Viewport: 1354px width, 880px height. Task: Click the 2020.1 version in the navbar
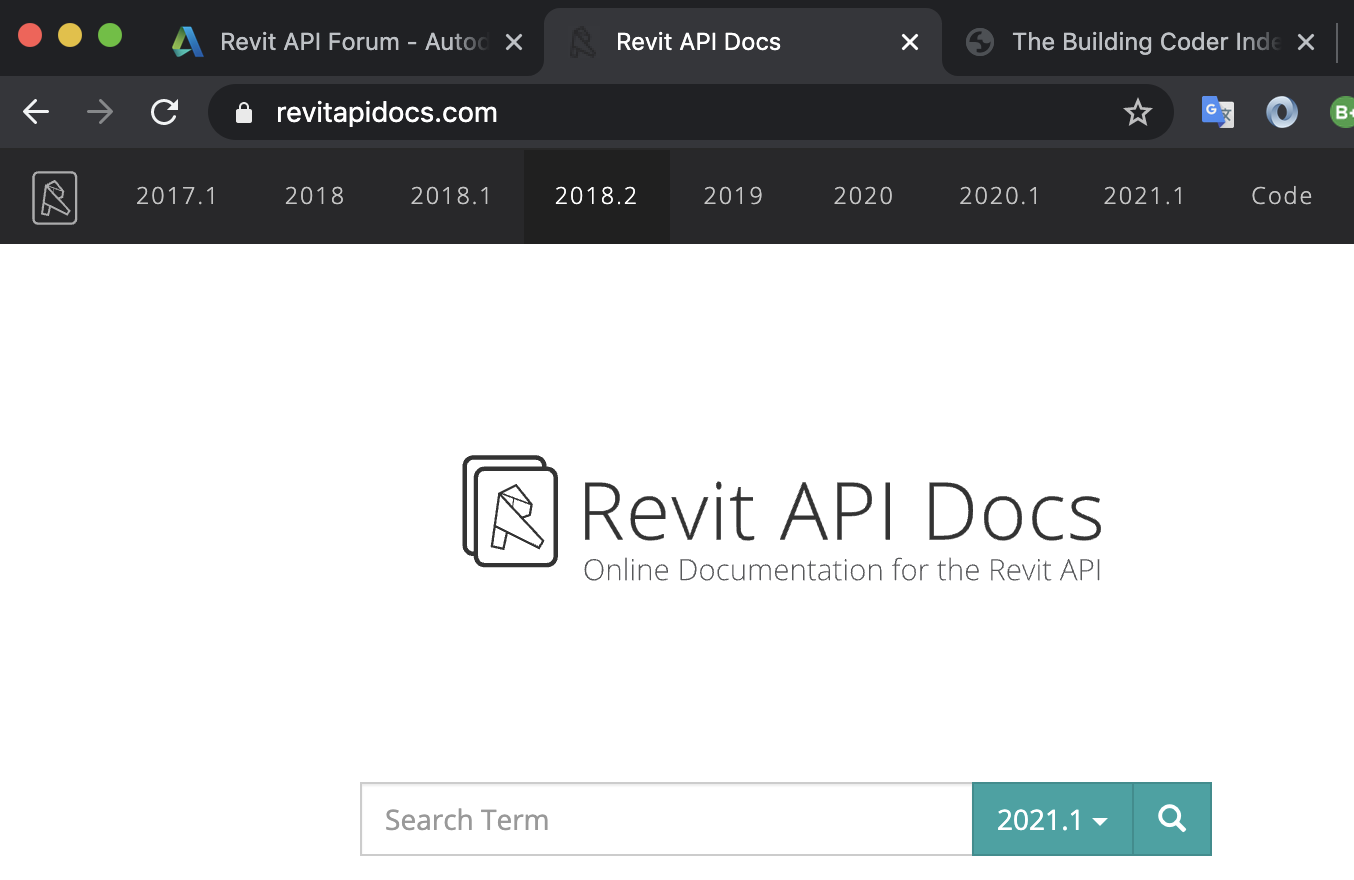[1000, 196]
